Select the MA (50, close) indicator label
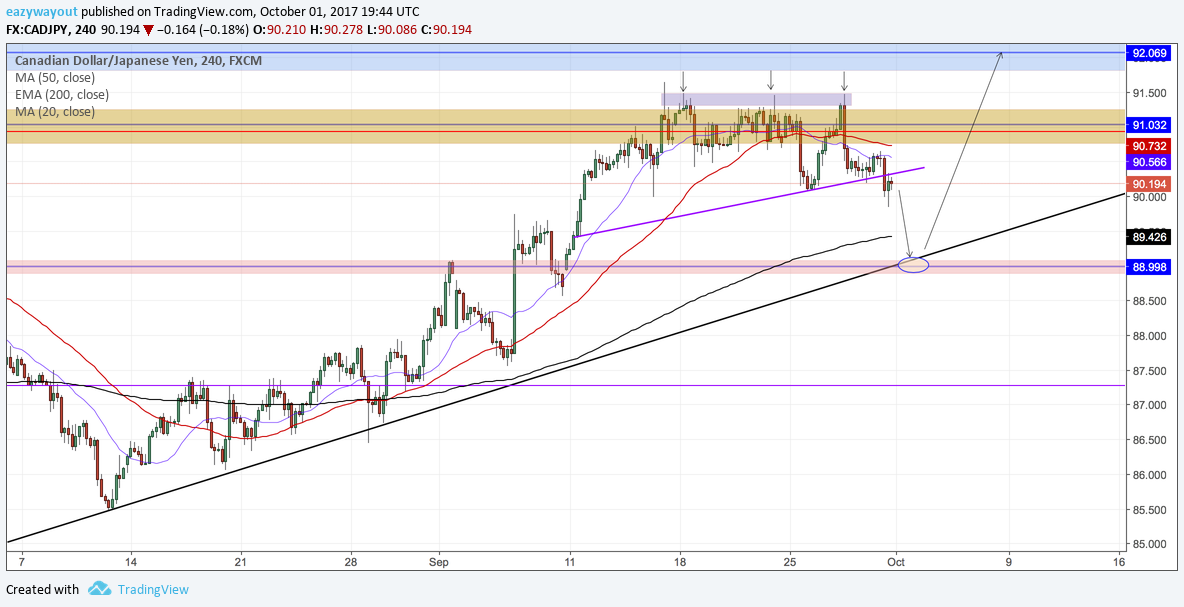 [x=55, y=78]
